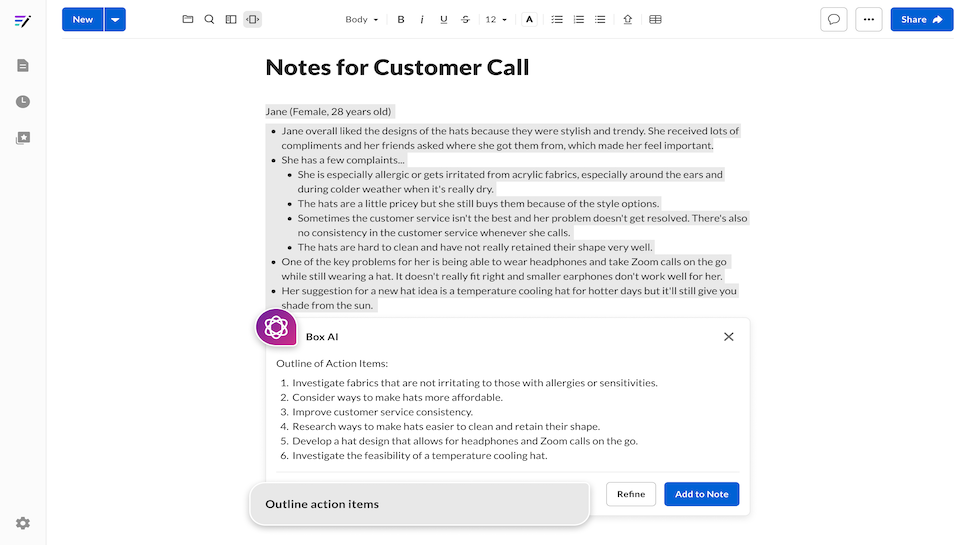Apply strikethrough formatting

[x=465, y=19]
